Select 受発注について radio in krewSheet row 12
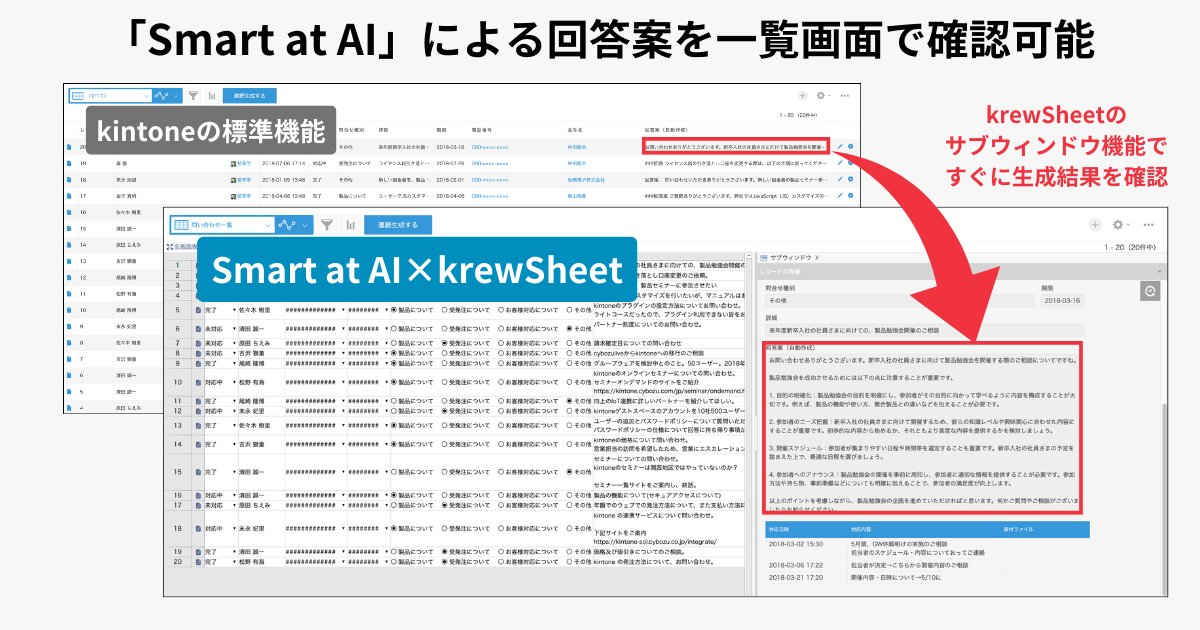This screenshot has width=1200, height=630. tap(445, 409)
